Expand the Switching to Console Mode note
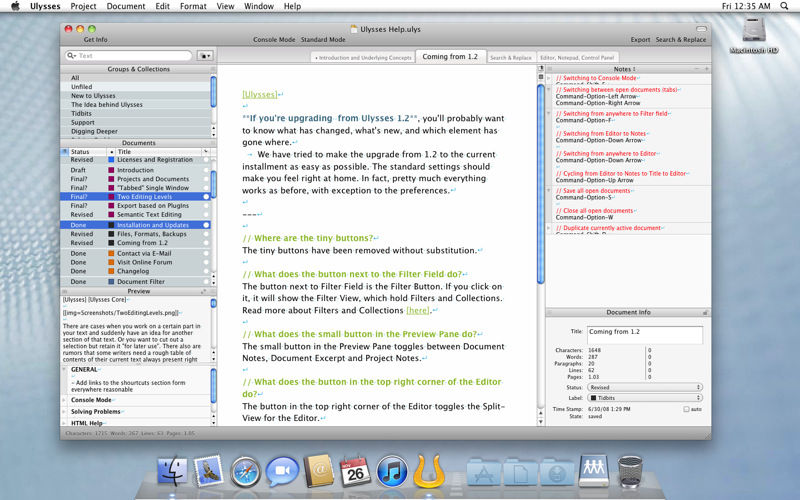Image resolution: width=800 pixels, height=500 pixels. [549, 79]
